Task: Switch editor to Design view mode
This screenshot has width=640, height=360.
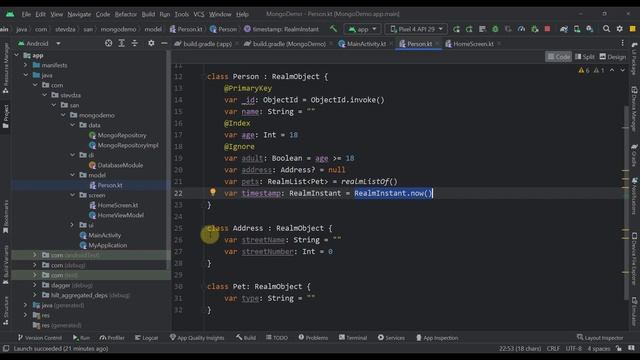Action: point(613,57)
